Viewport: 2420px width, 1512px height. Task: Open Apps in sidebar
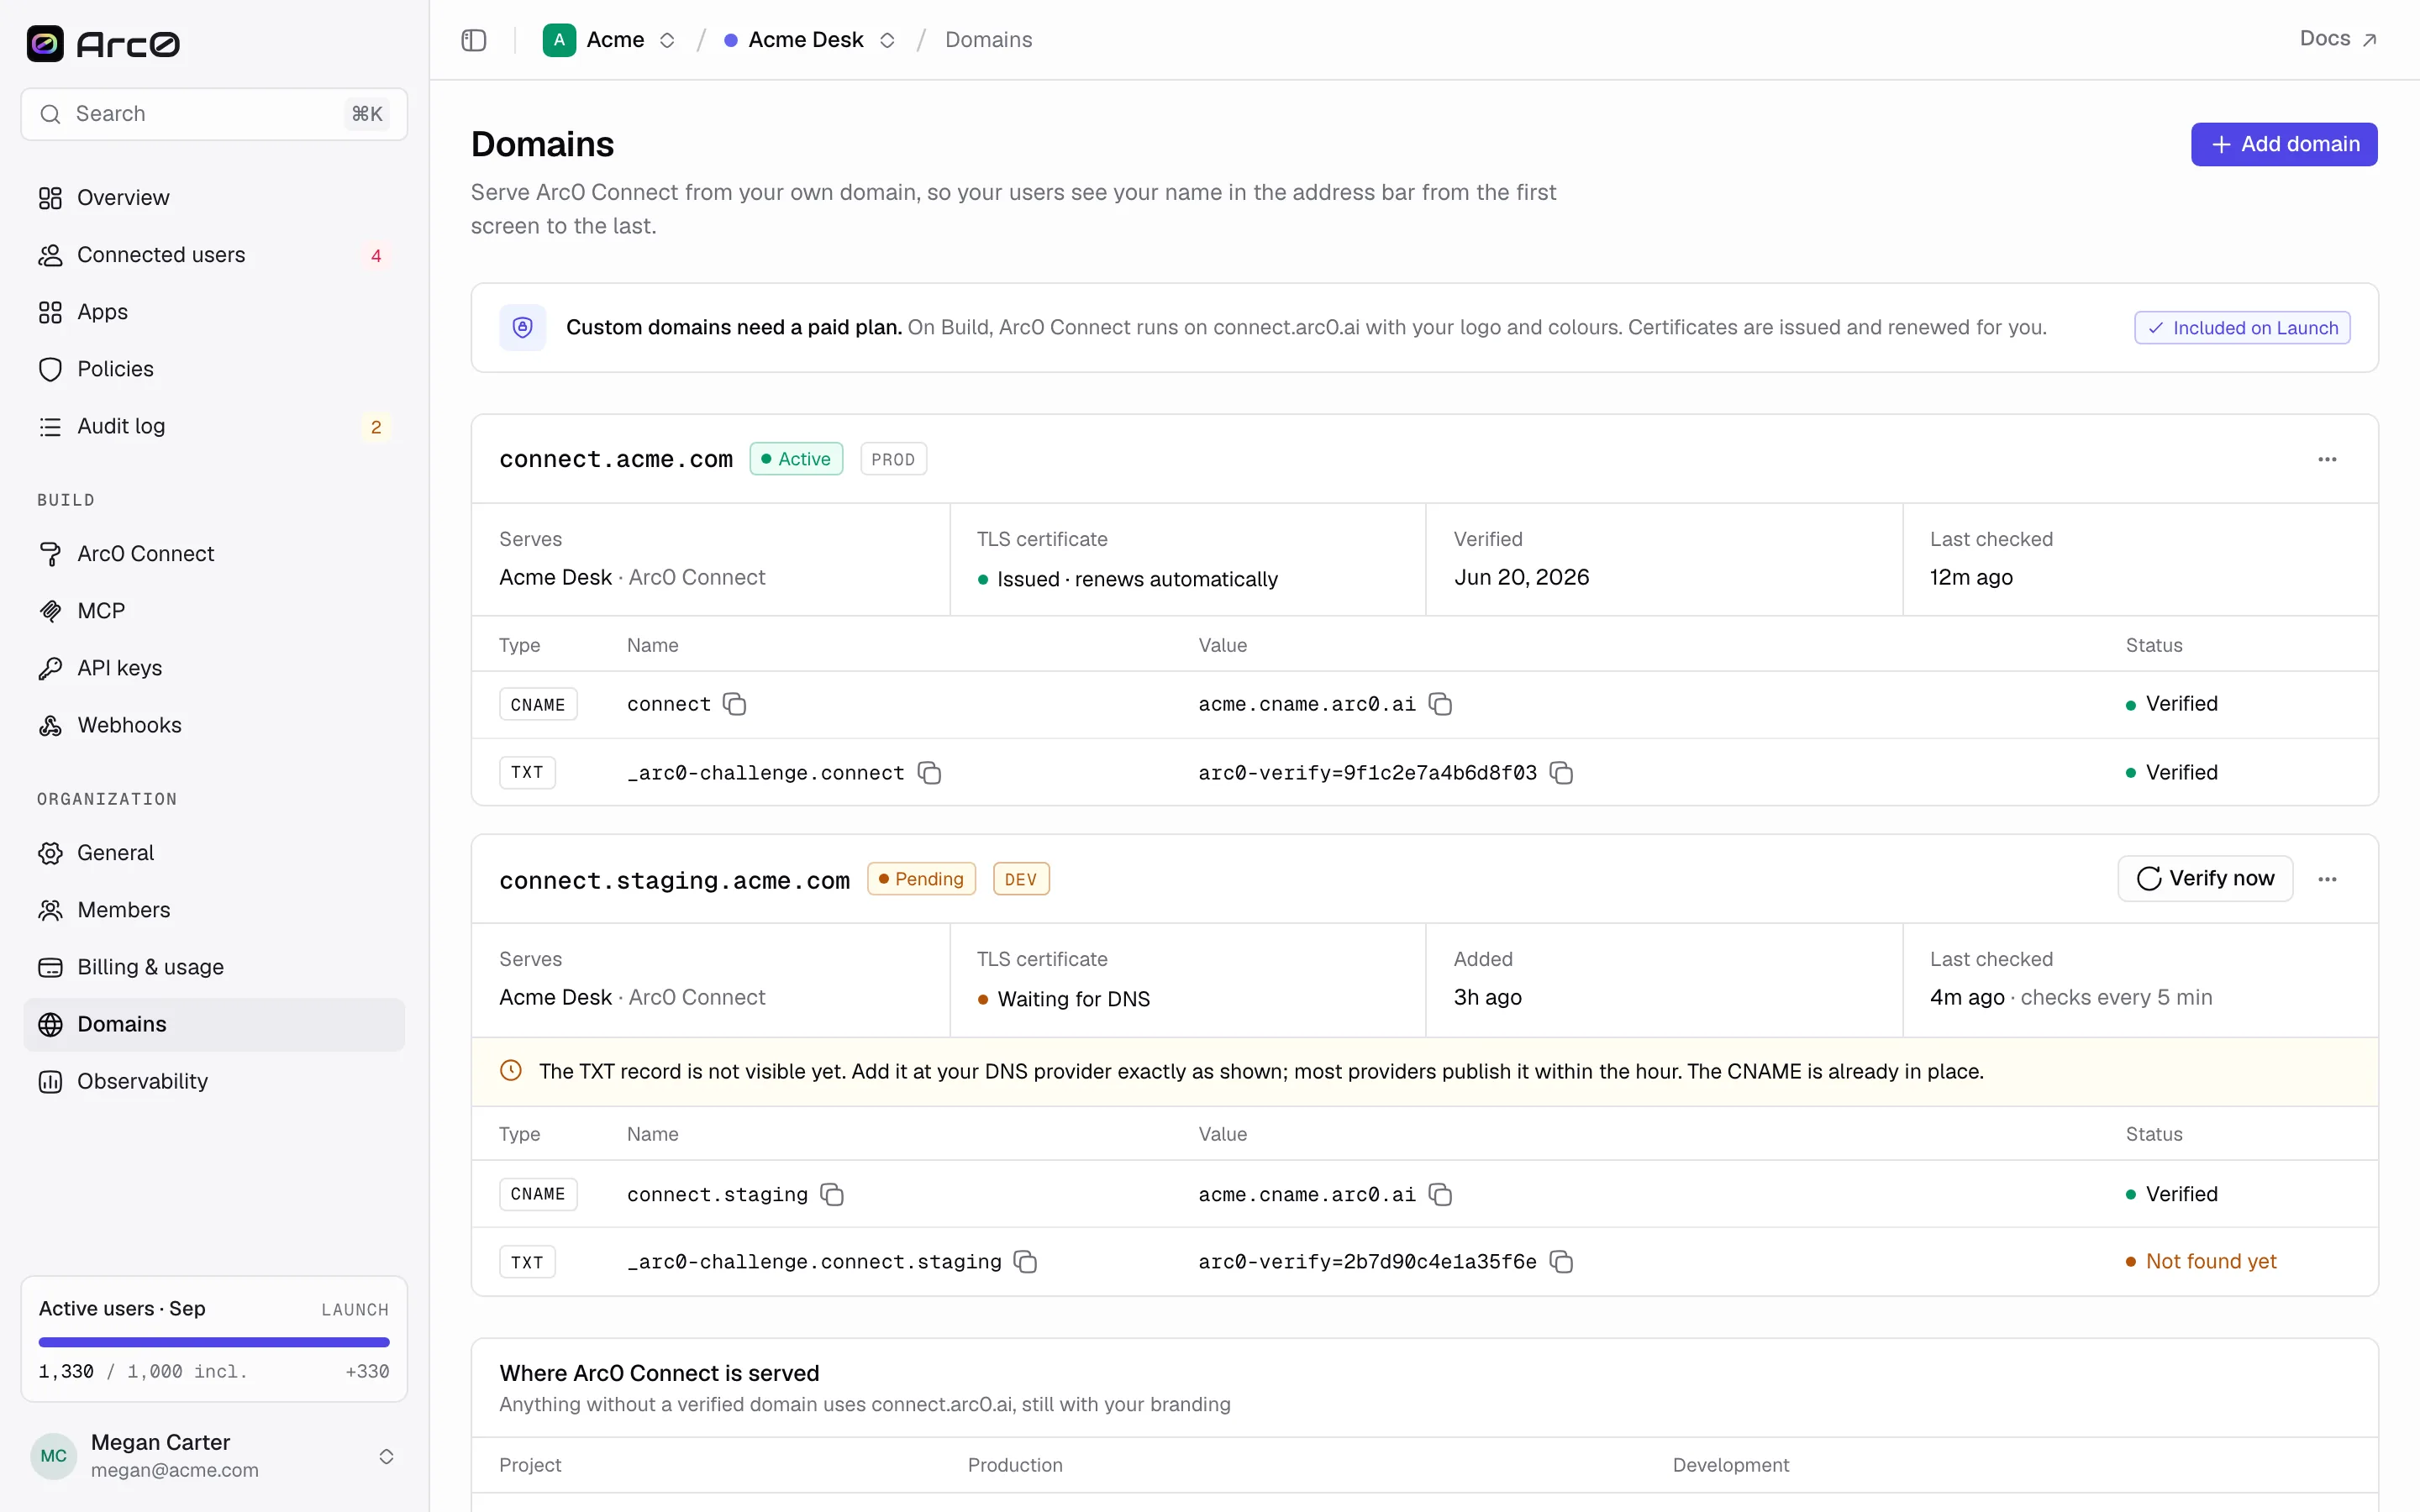click(x=214, y=312)
